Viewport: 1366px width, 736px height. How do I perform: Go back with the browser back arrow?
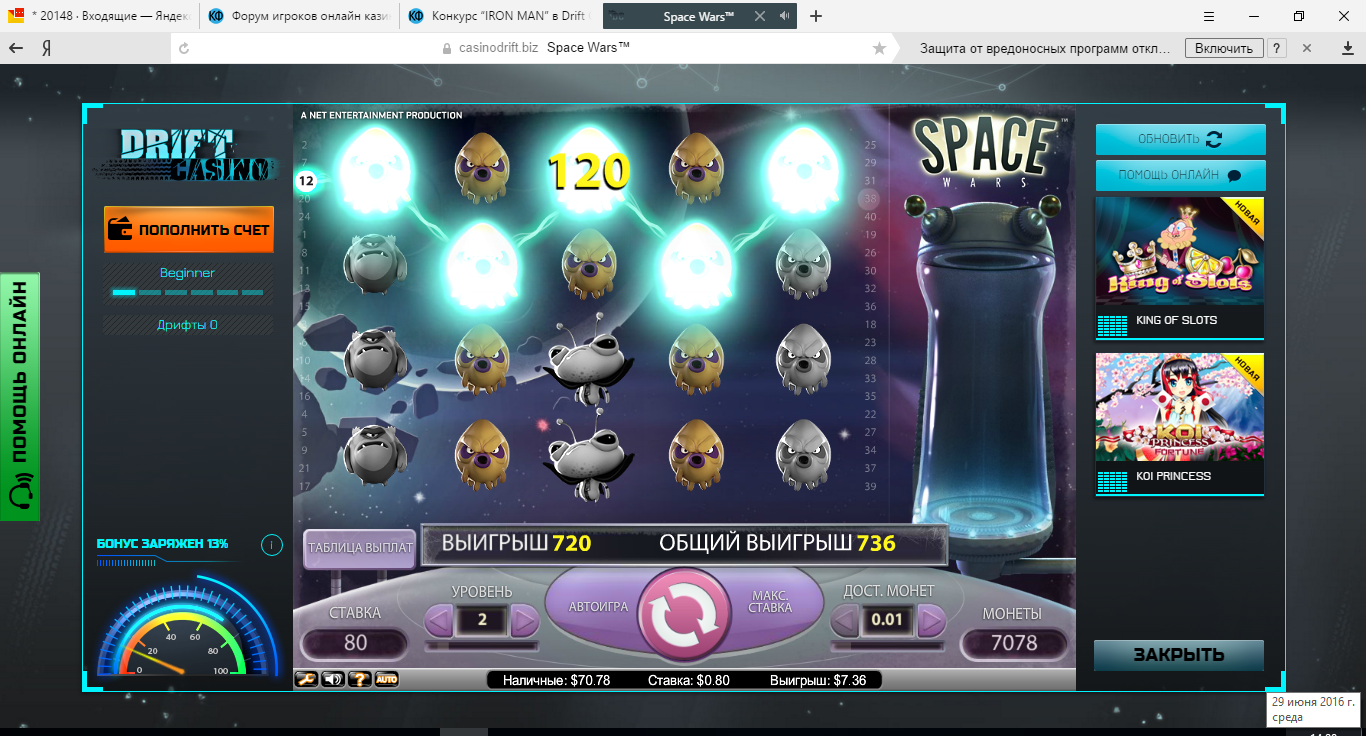click(15, 48)
